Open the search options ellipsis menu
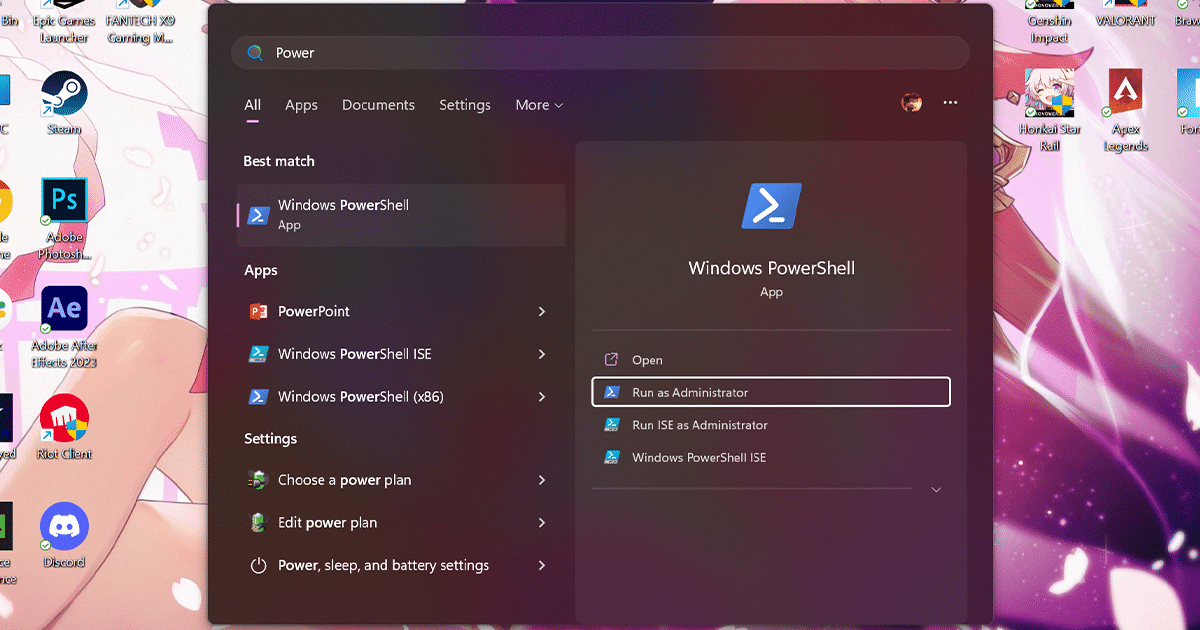The image size is (1200, 630). coord(949,102)
